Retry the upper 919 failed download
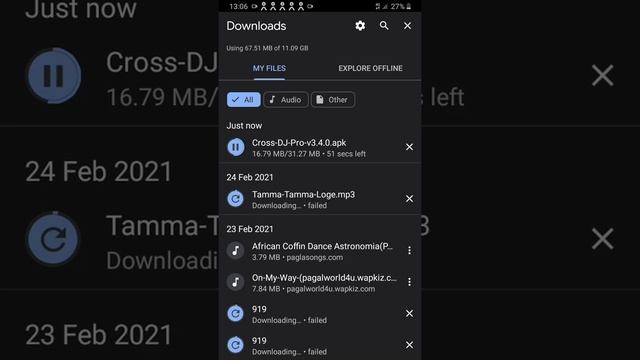 236,313
